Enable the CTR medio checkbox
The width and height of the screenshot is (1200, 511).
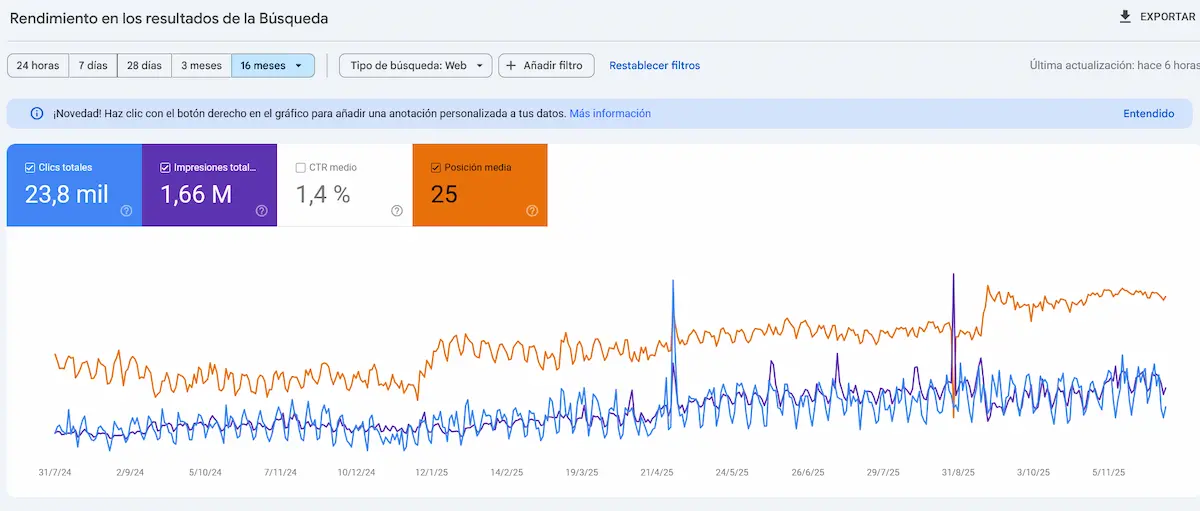click(301, 168)
